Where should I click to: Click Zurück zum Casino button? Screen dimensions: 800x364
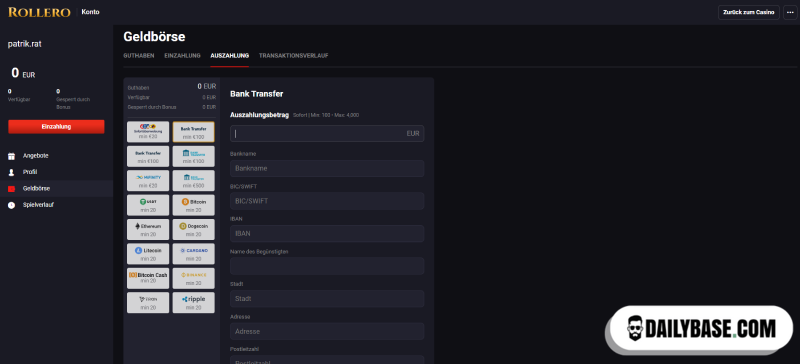pos(748,12)
